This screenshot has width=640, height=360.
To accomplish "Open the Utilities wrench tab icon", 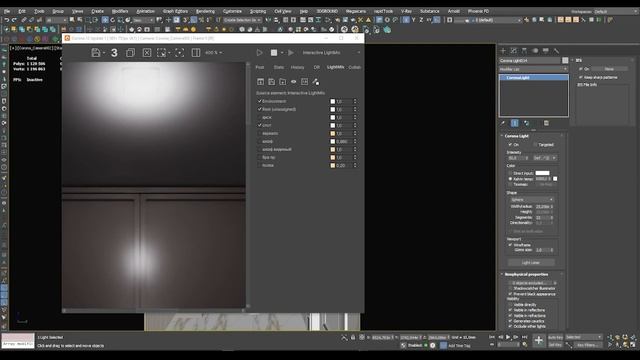I will pos(556,51).
